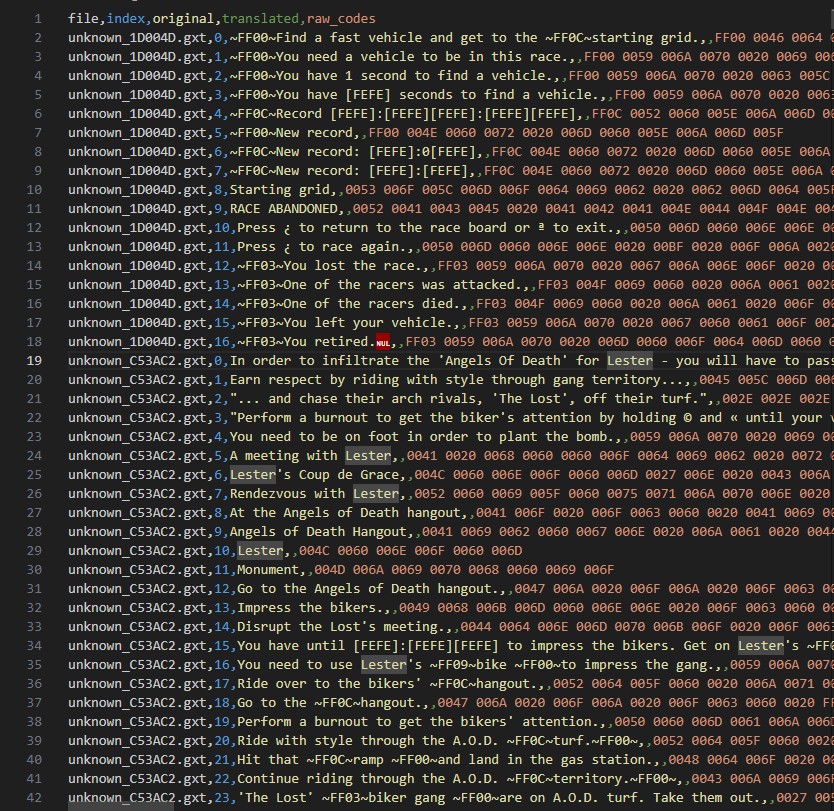Click 'Angels of Death Hangout' on line 28

pyautogui.click(x=318, y=531)
